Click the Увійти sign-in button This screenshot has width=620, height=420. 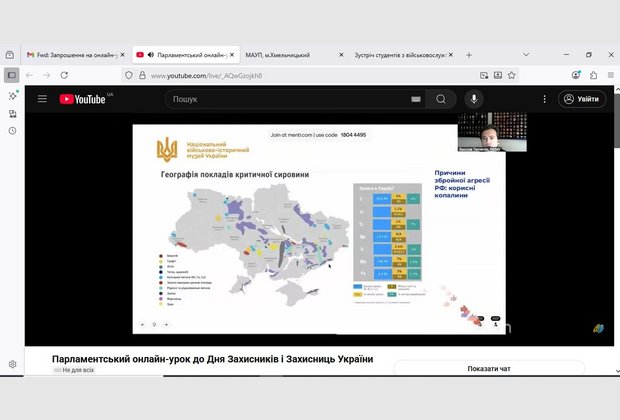click(582, 99)
